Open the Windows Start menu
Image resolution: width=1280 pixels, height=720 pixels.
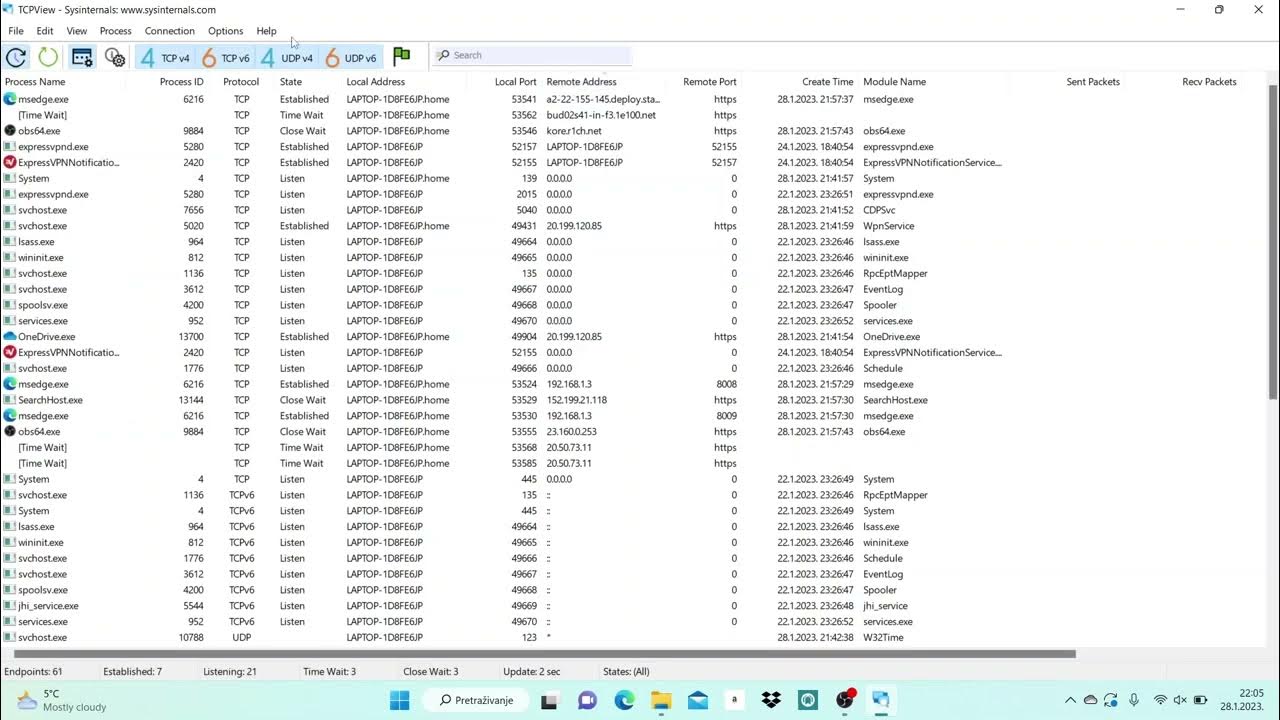(x=399, y=700)
